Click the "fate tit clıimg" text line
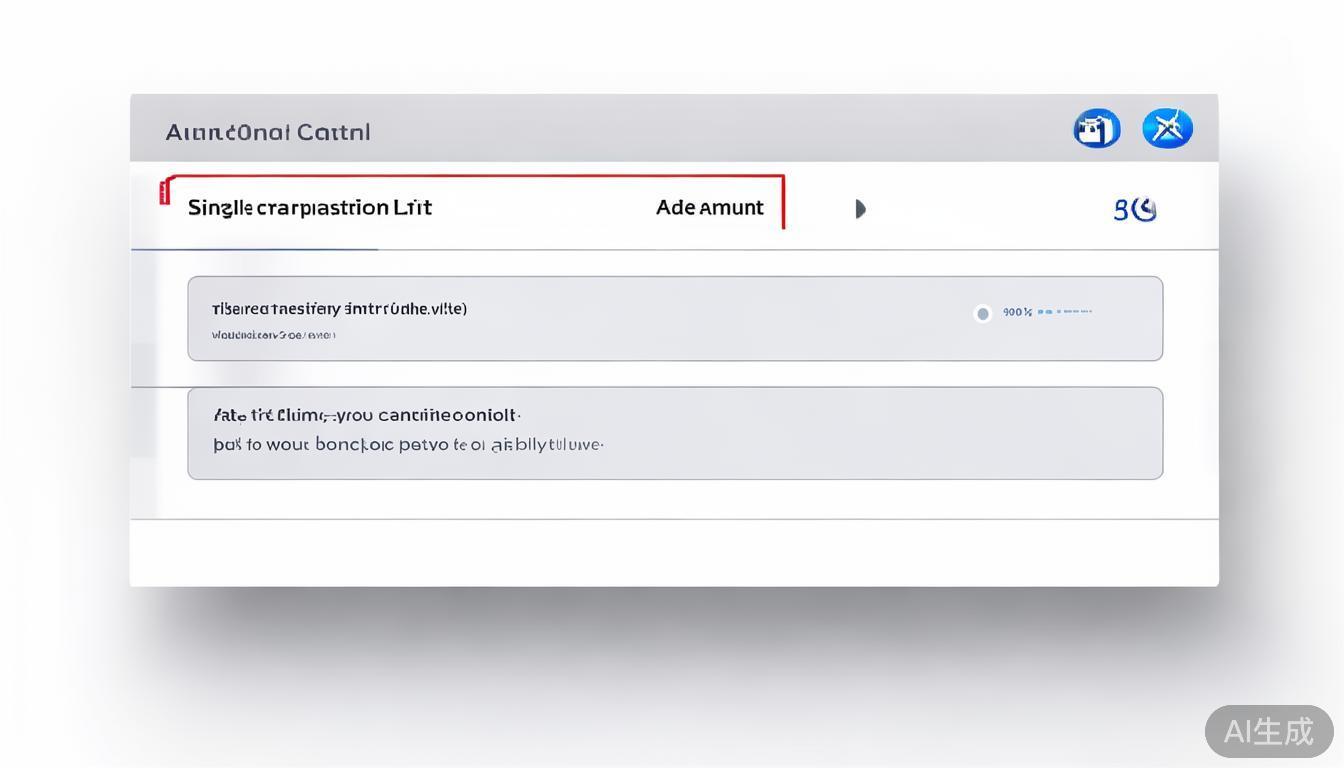 click(x=367, y=415)
